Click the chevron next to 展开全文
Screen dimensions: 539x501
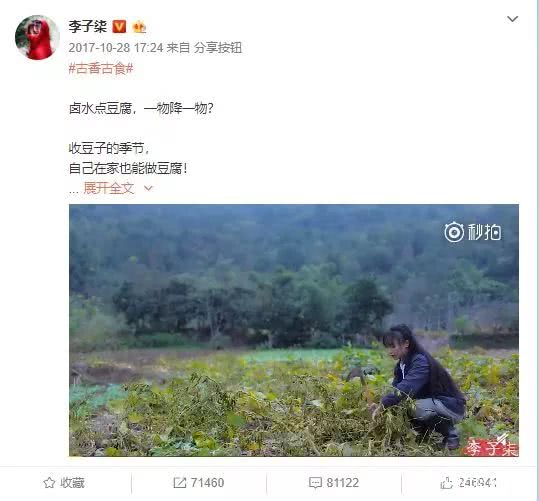(148, 188)
